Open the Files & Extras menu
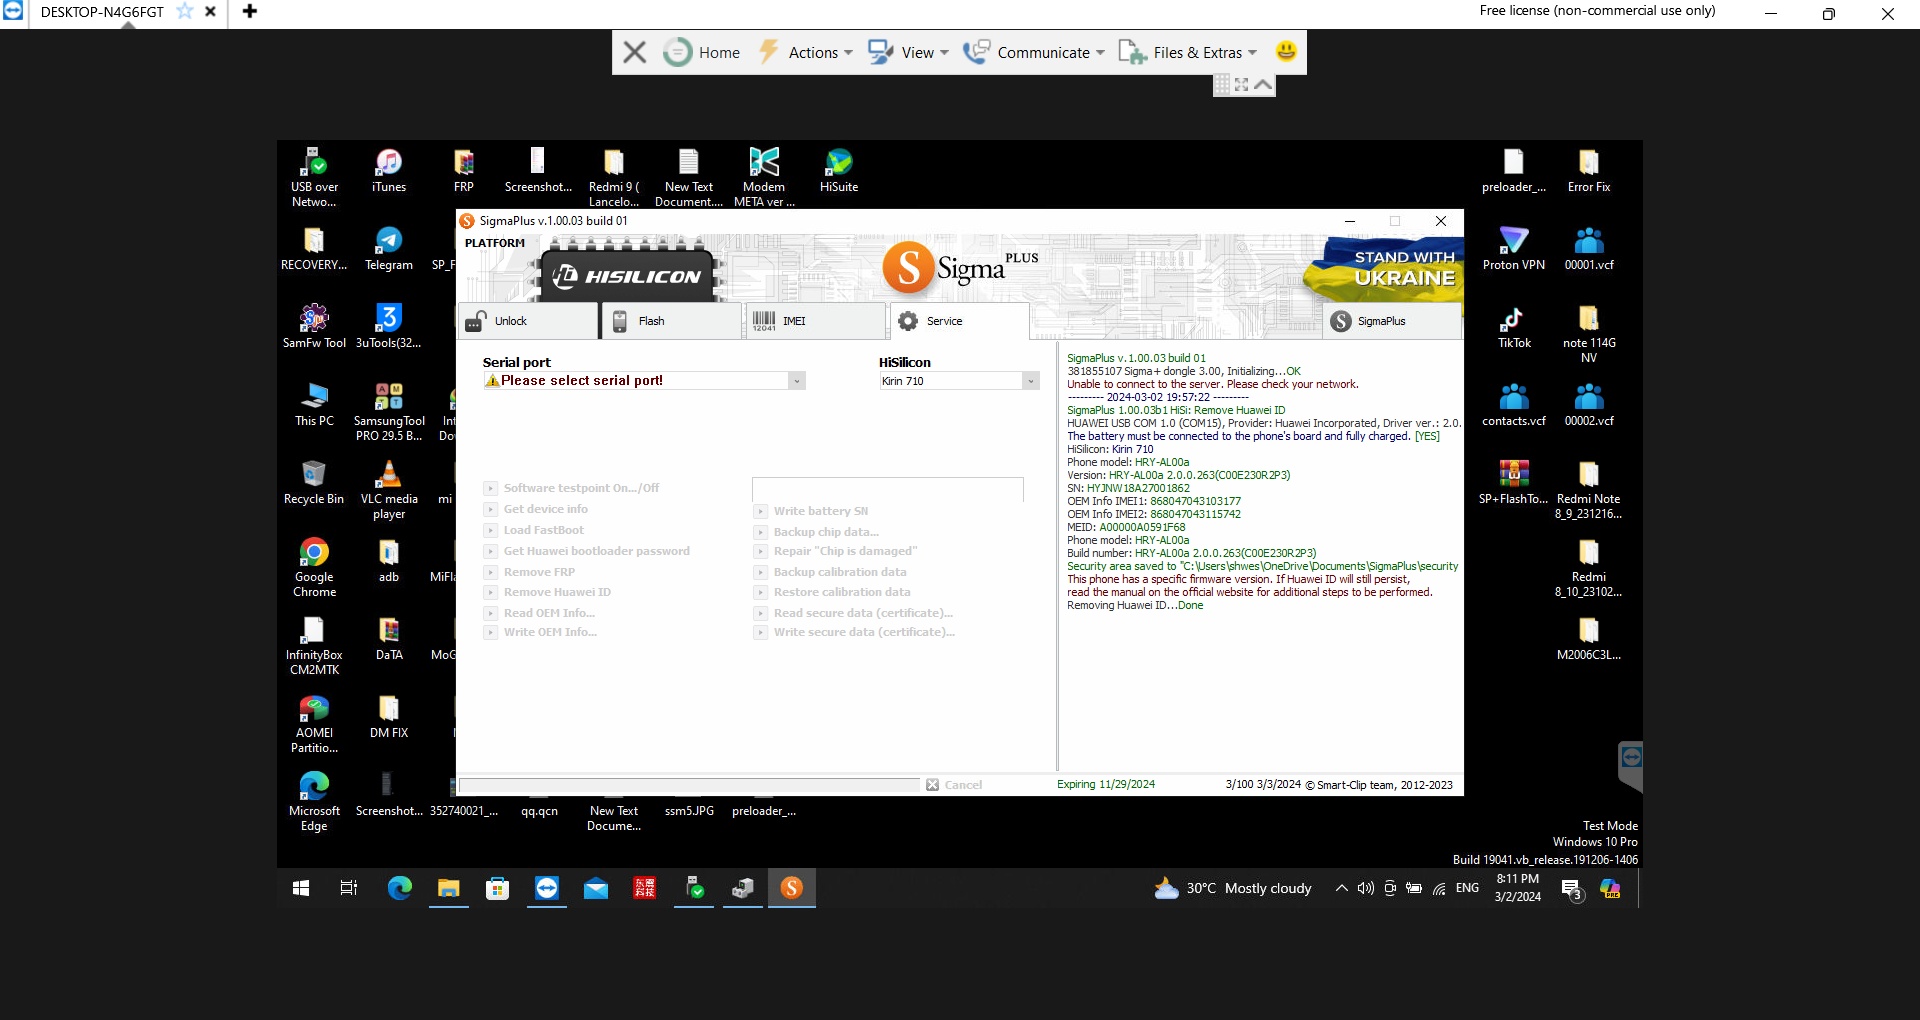Image resolution: width=1920 pixels, height=1020 pixels. (x=1188, y=52)
